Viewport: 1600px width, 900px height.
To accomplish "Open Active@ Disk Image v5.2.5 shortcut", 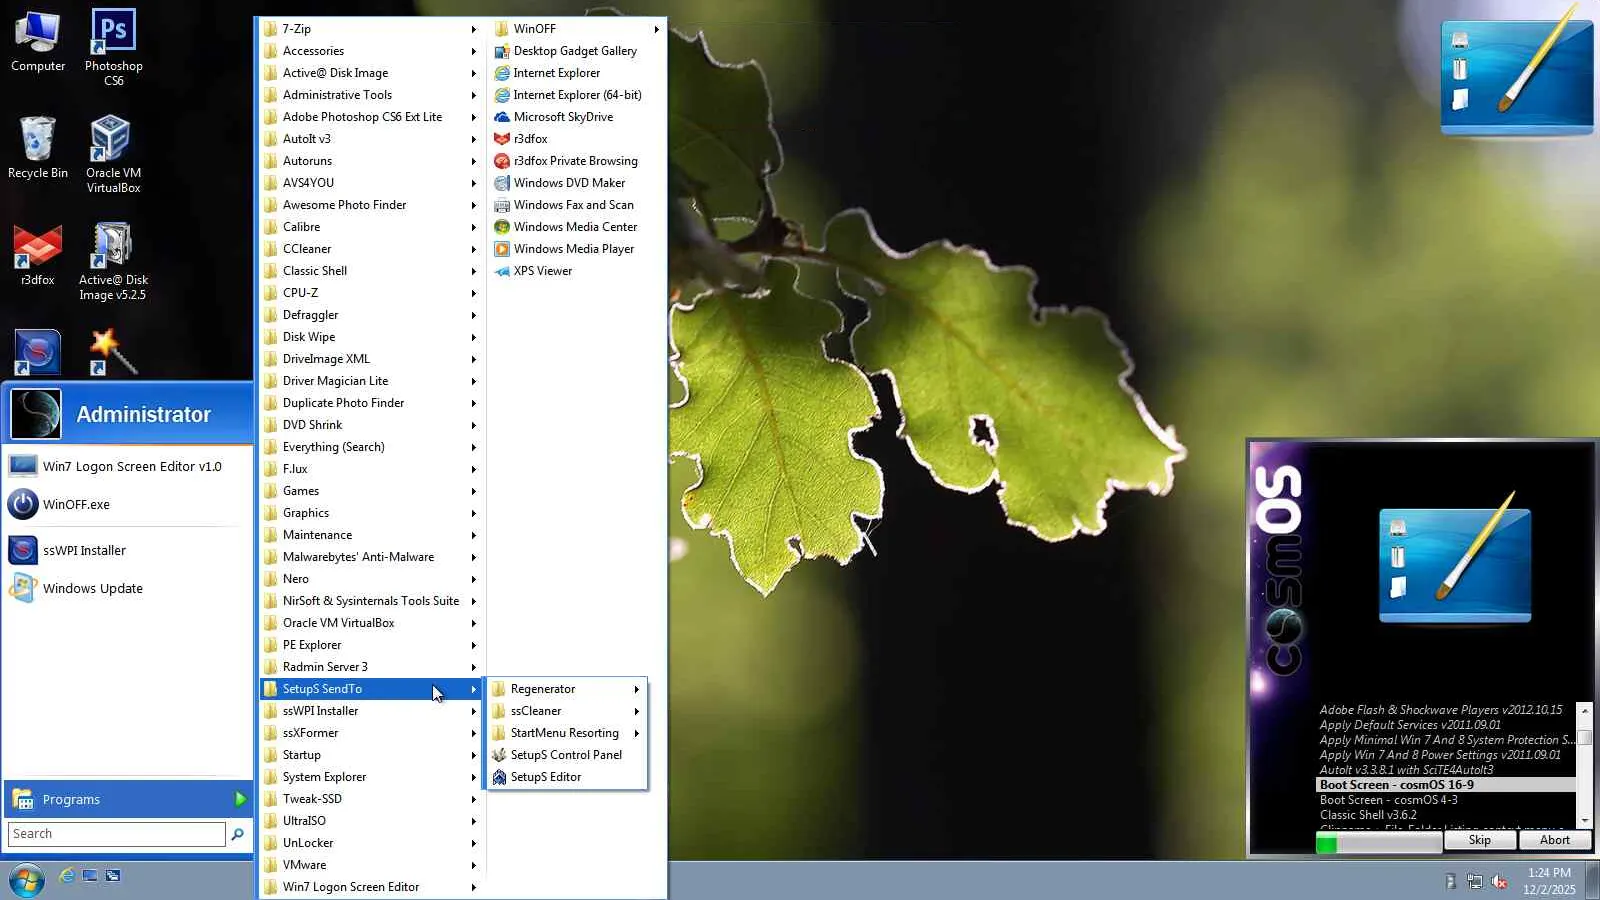I will tap(113, 261).
